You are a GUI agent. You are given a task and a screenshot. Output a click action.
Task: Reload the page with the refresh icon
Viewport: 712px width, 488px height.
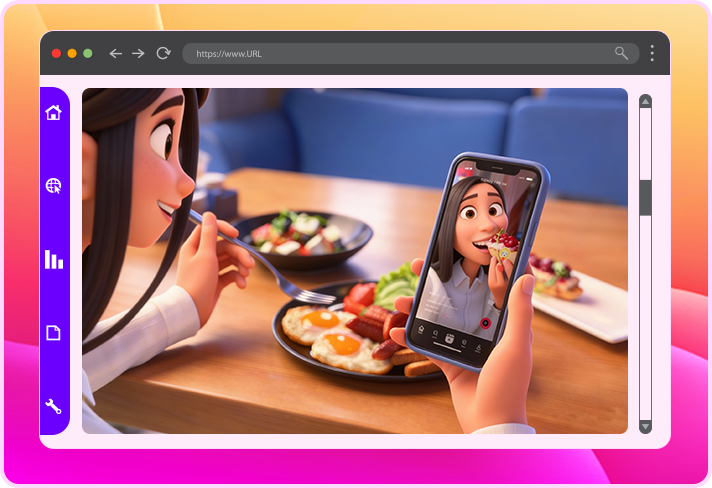click(x=163, y=53)
